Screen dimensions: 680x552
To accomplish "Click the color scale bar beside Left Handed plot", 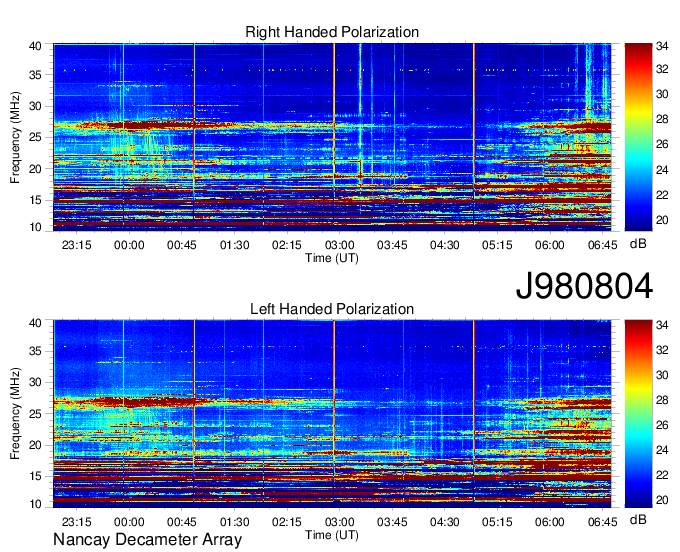I will [638, 414].
